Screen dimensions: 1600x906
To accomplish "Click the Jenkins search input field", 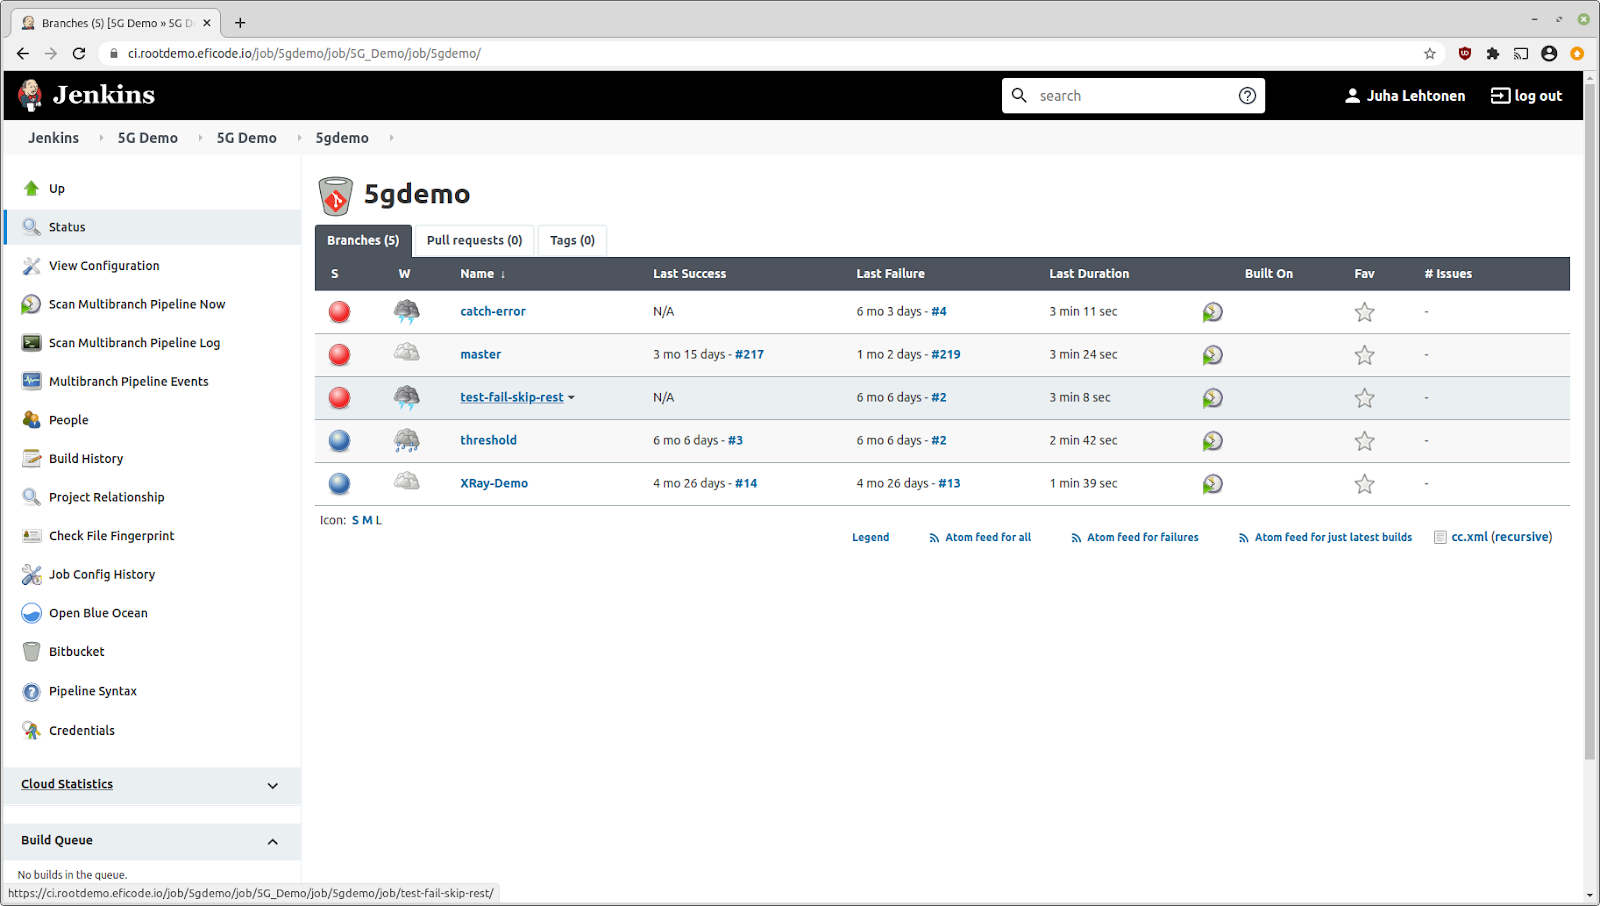I will (x=1133, y=96).
